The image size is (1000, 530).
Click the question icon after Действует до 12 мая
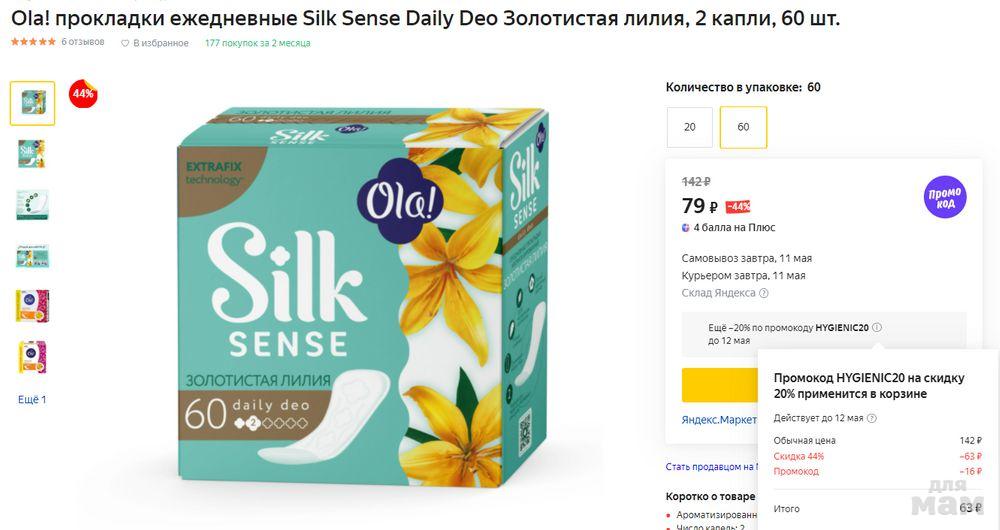871,418
